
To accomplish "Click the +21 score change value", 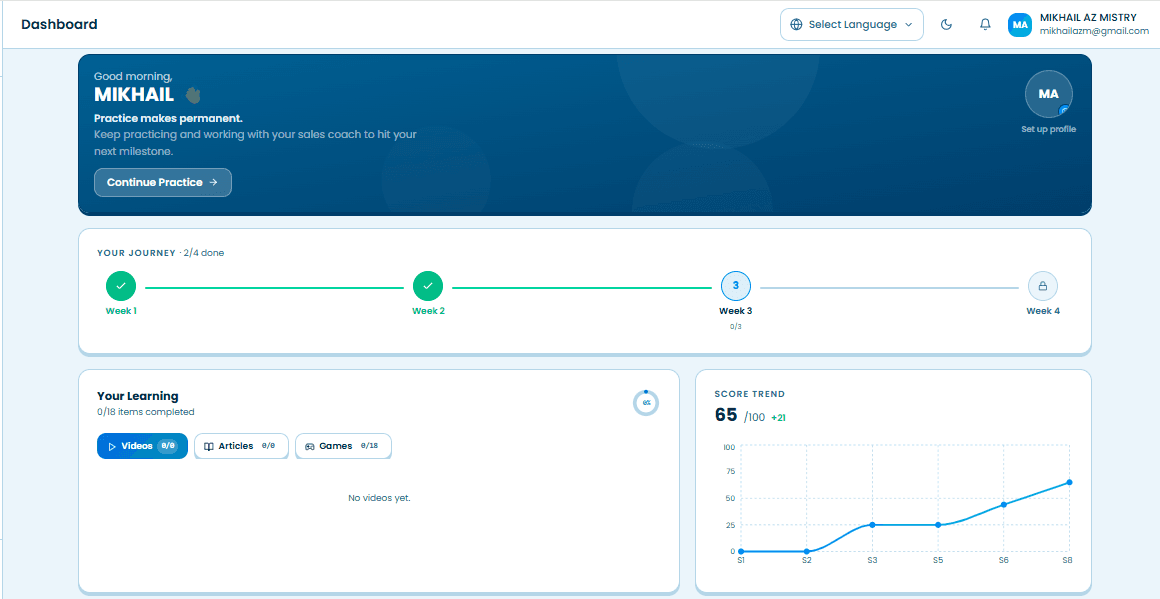I will 778,418.
